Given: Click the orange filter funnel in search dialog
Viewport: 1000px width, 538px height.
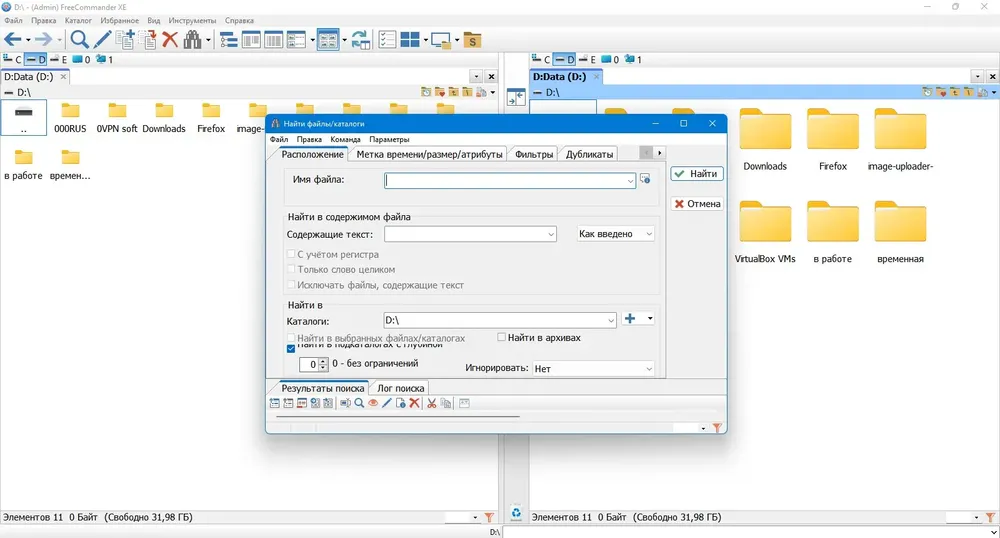Looking at the screenshot, I should [717, 428].
